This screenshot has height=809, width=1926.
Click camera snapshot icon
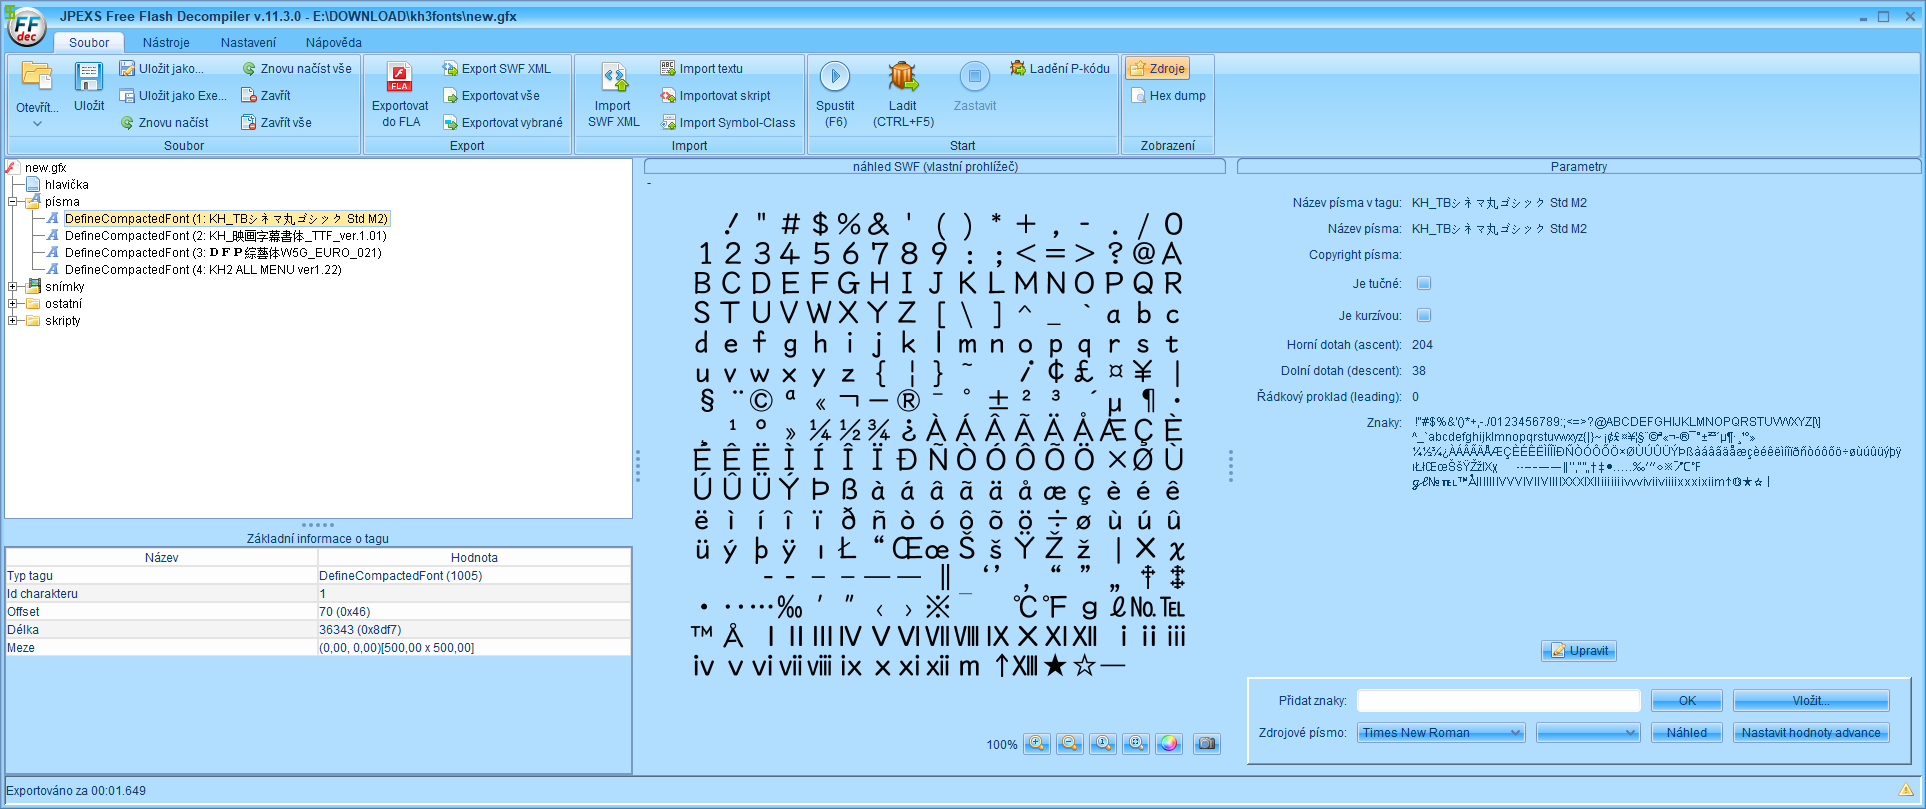coord(1207,744)
